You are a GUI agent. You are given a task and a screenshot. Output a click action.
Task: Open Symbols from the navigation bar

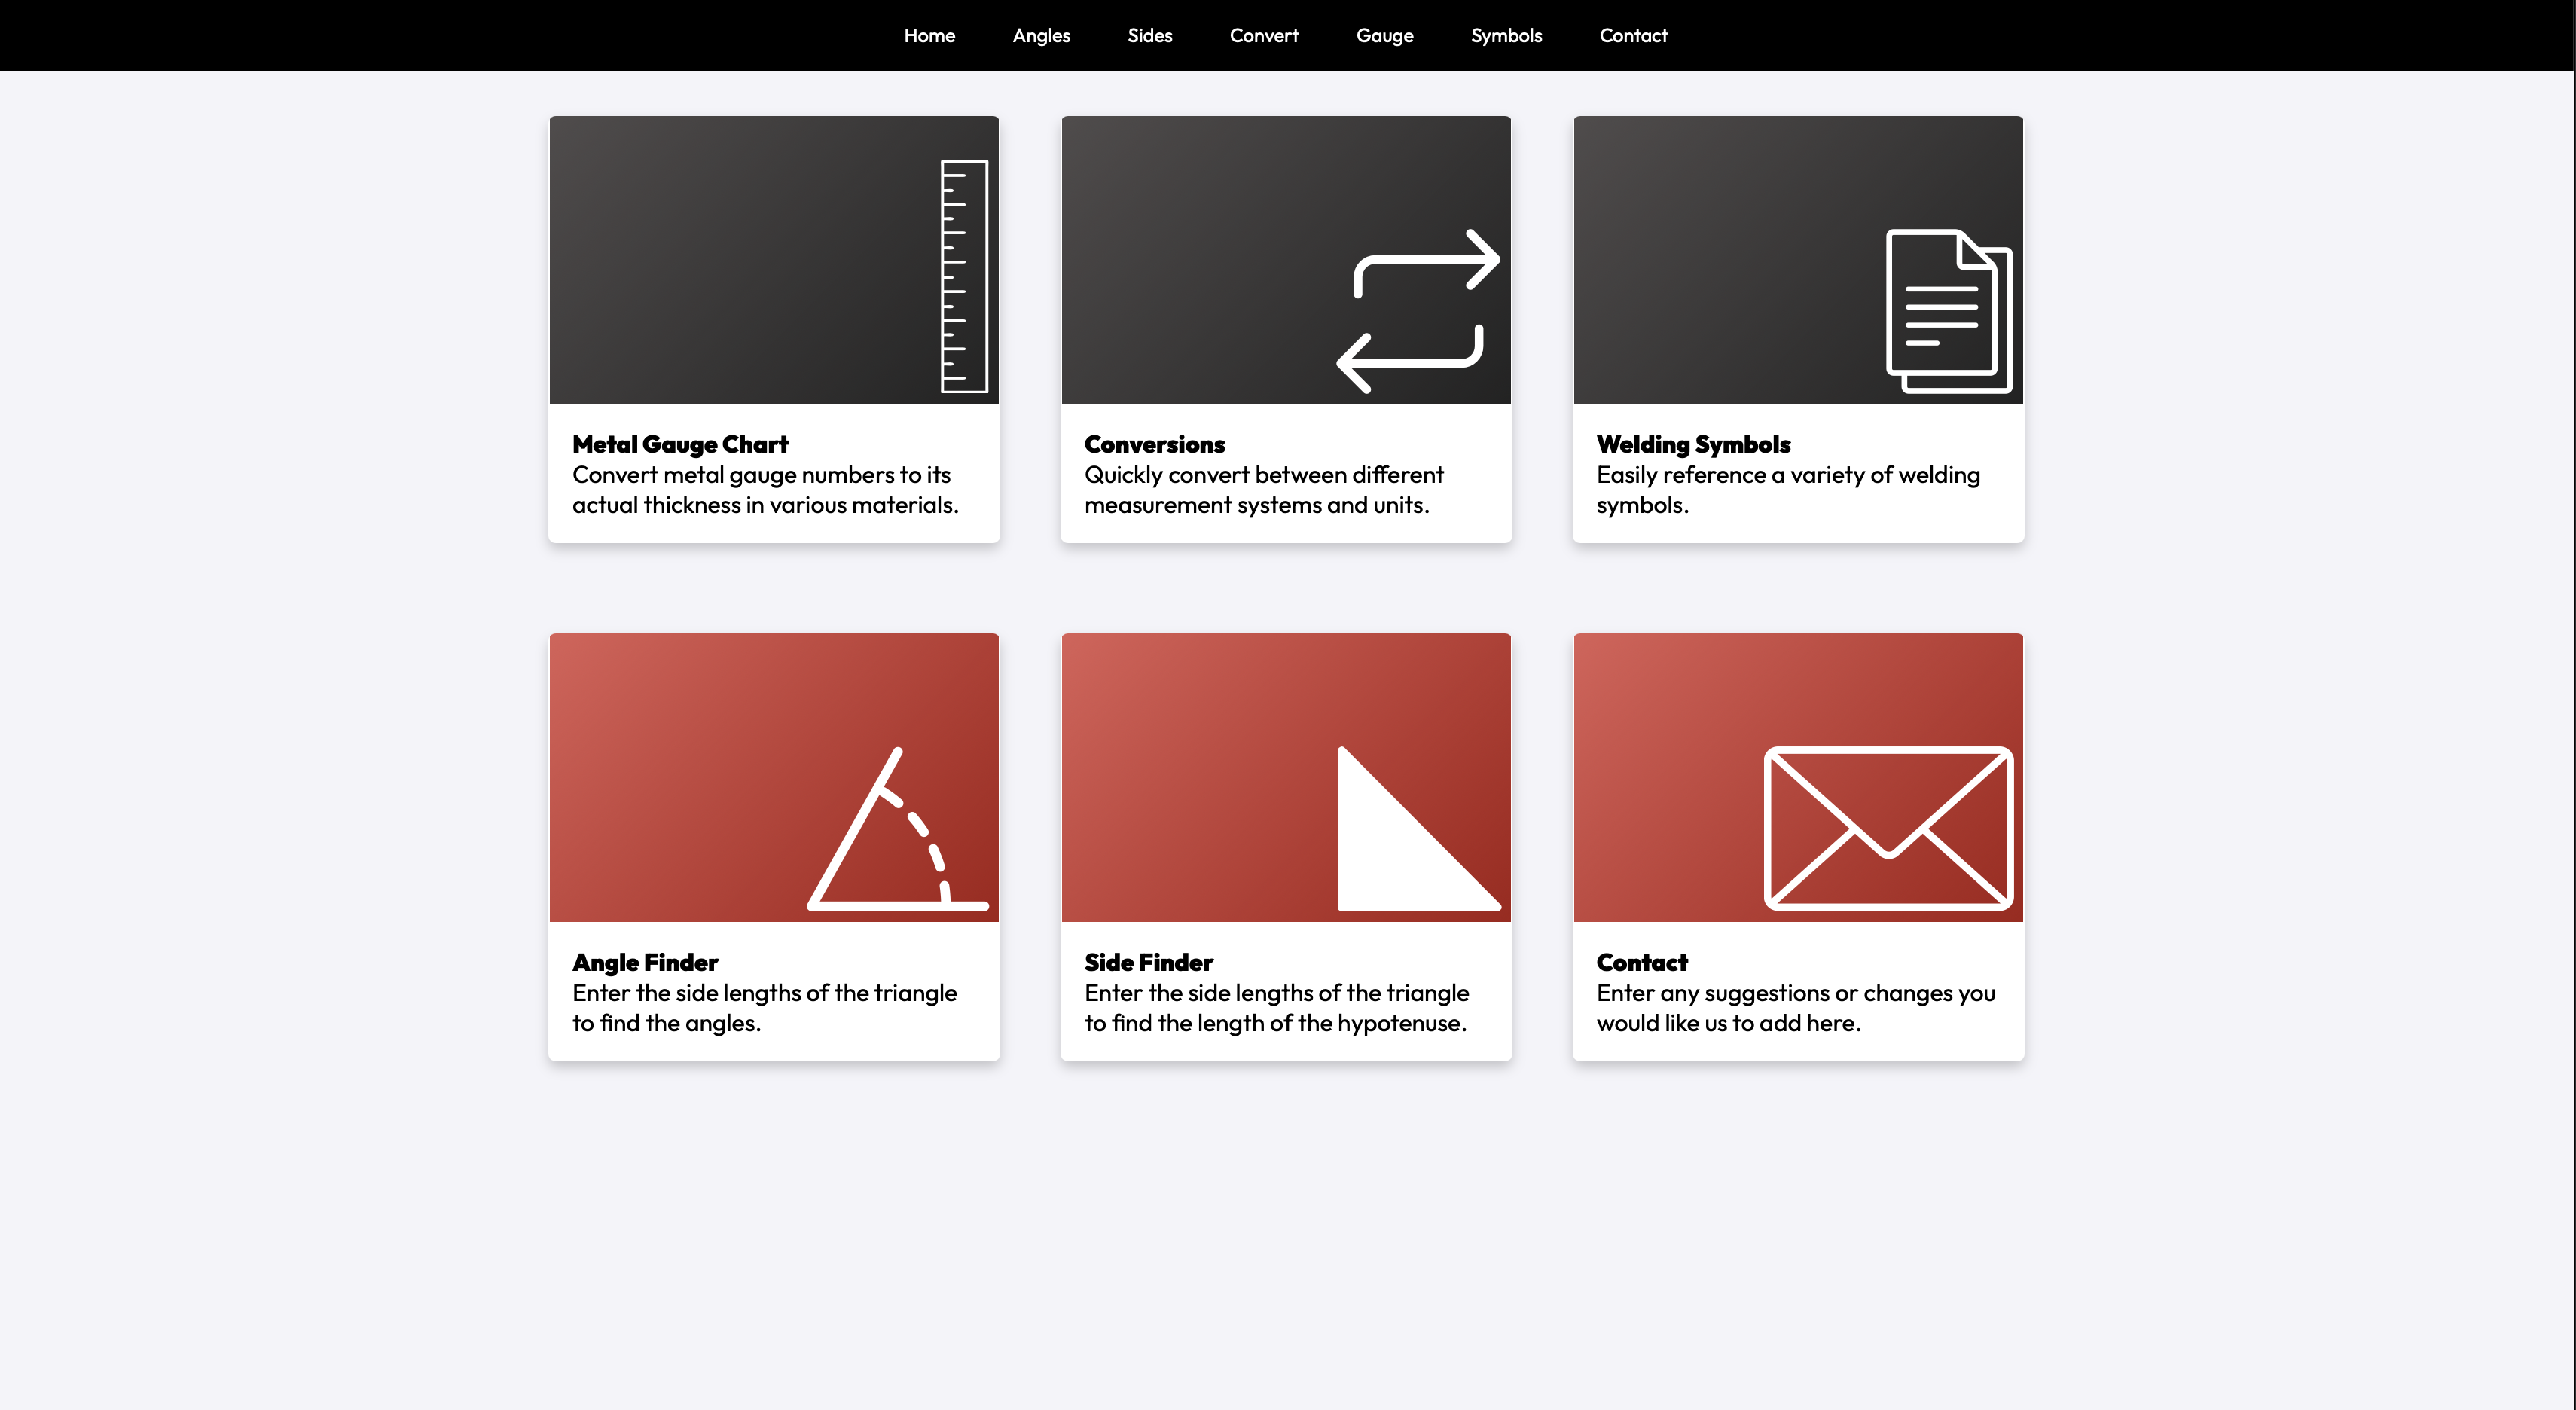pos(1506,35)
